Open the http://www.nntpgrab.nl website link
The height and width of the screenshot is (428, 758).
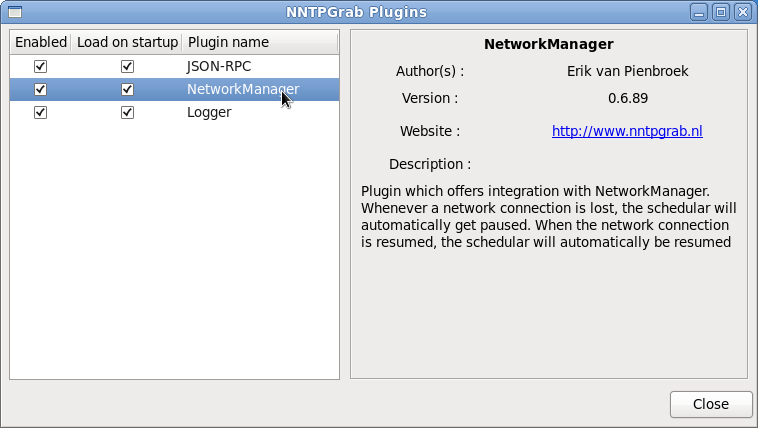coord(627,131)
